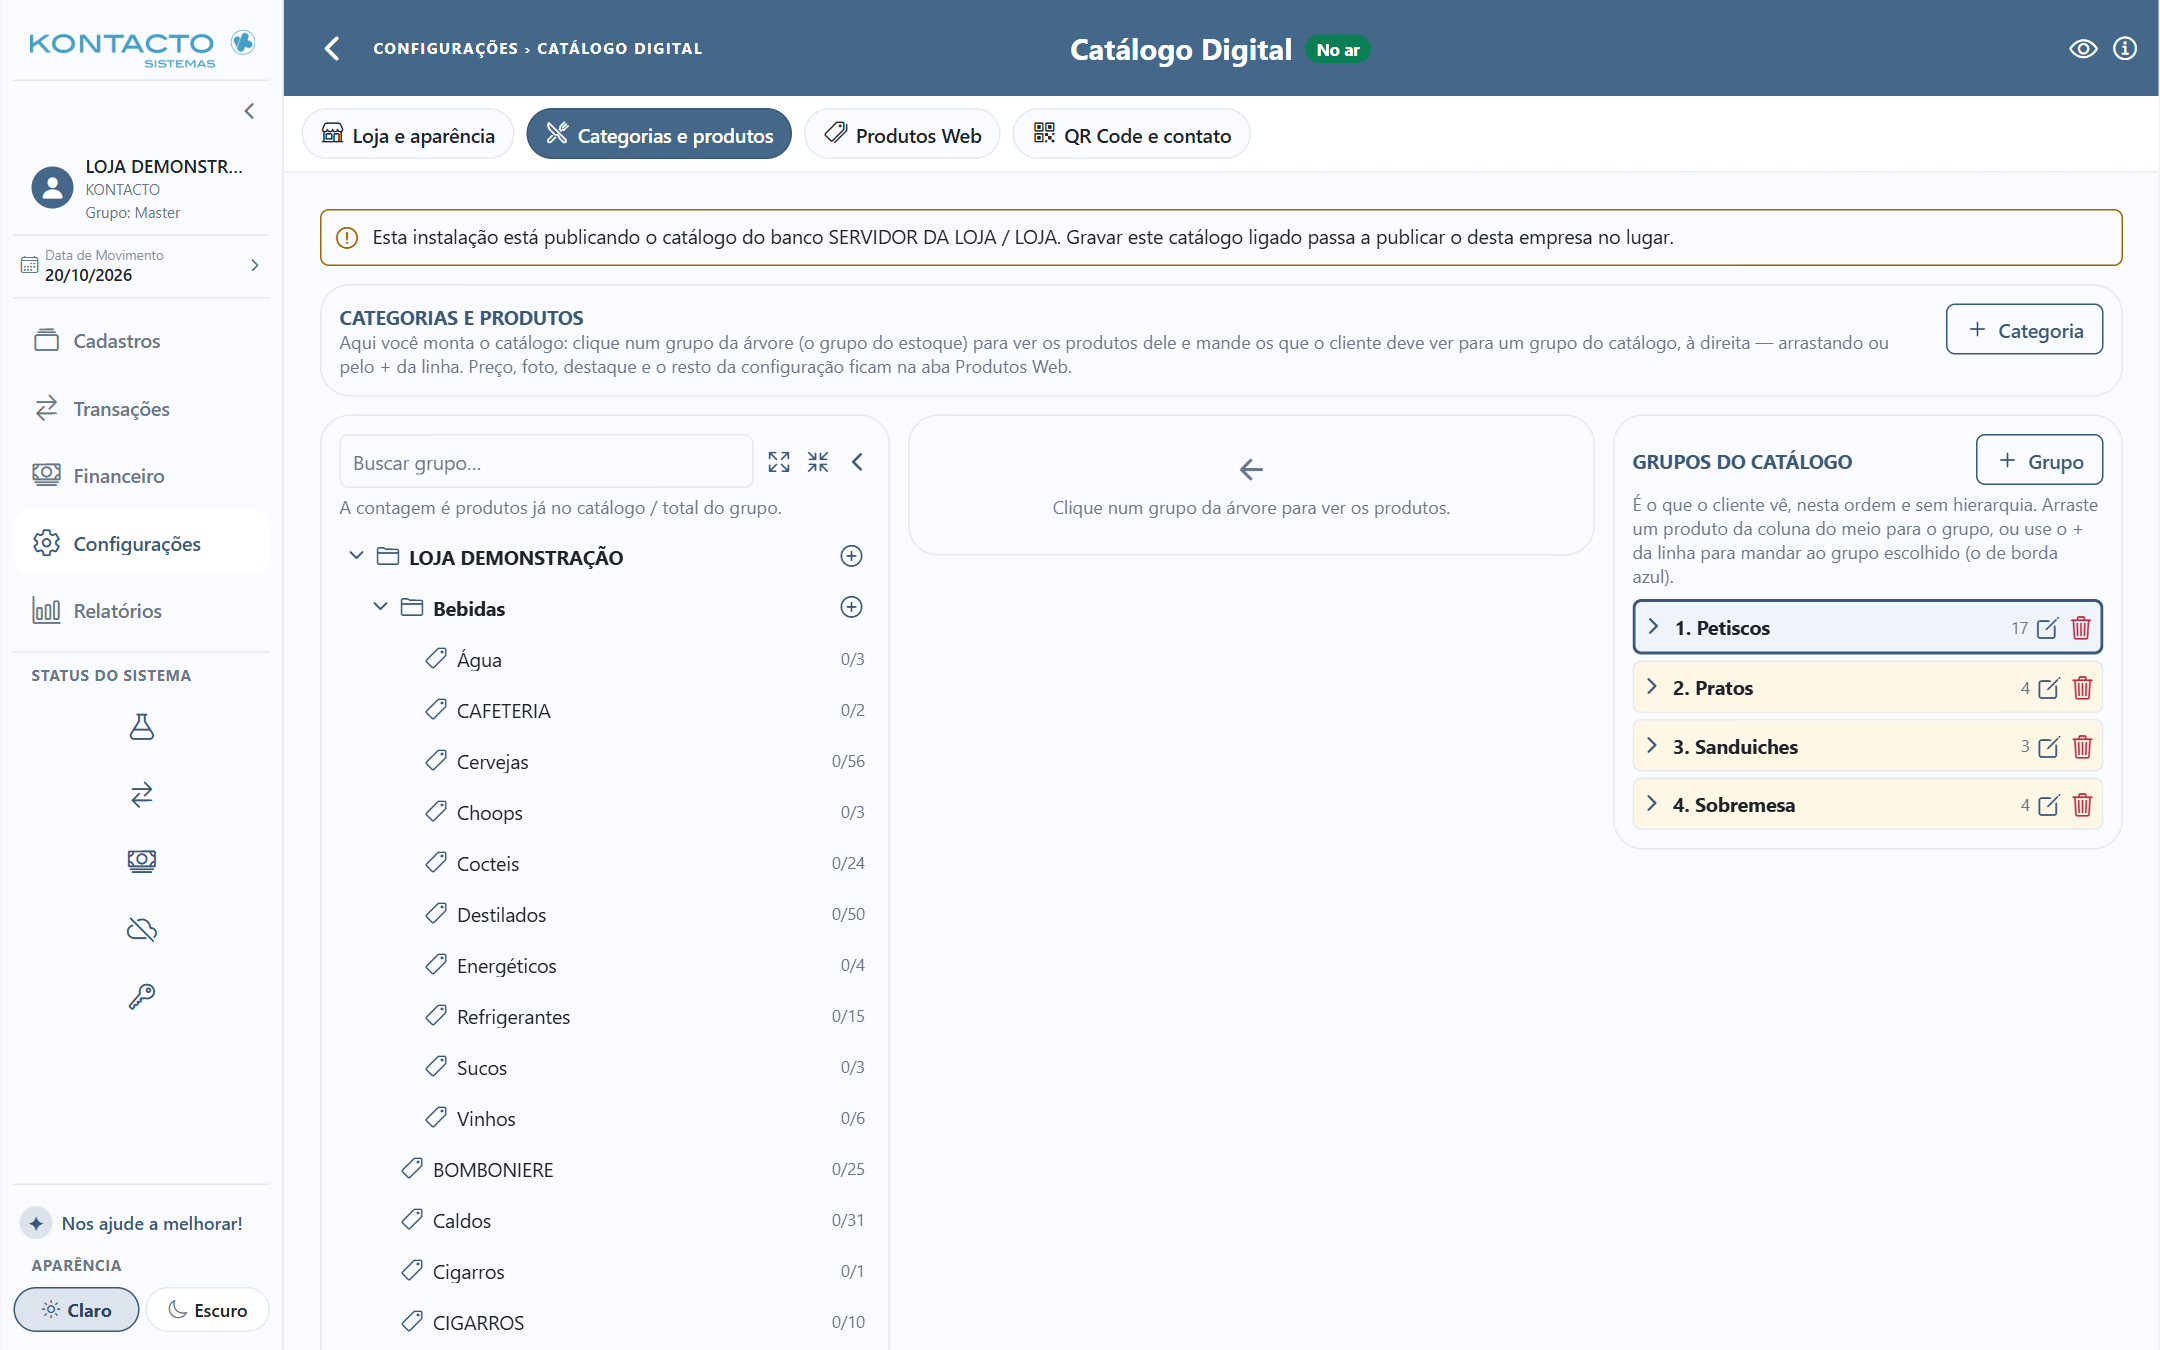This screenshot has width=2160, height=1350.
Task: Expand the Sanduiches catalog group
Action: pos(1652,746)
